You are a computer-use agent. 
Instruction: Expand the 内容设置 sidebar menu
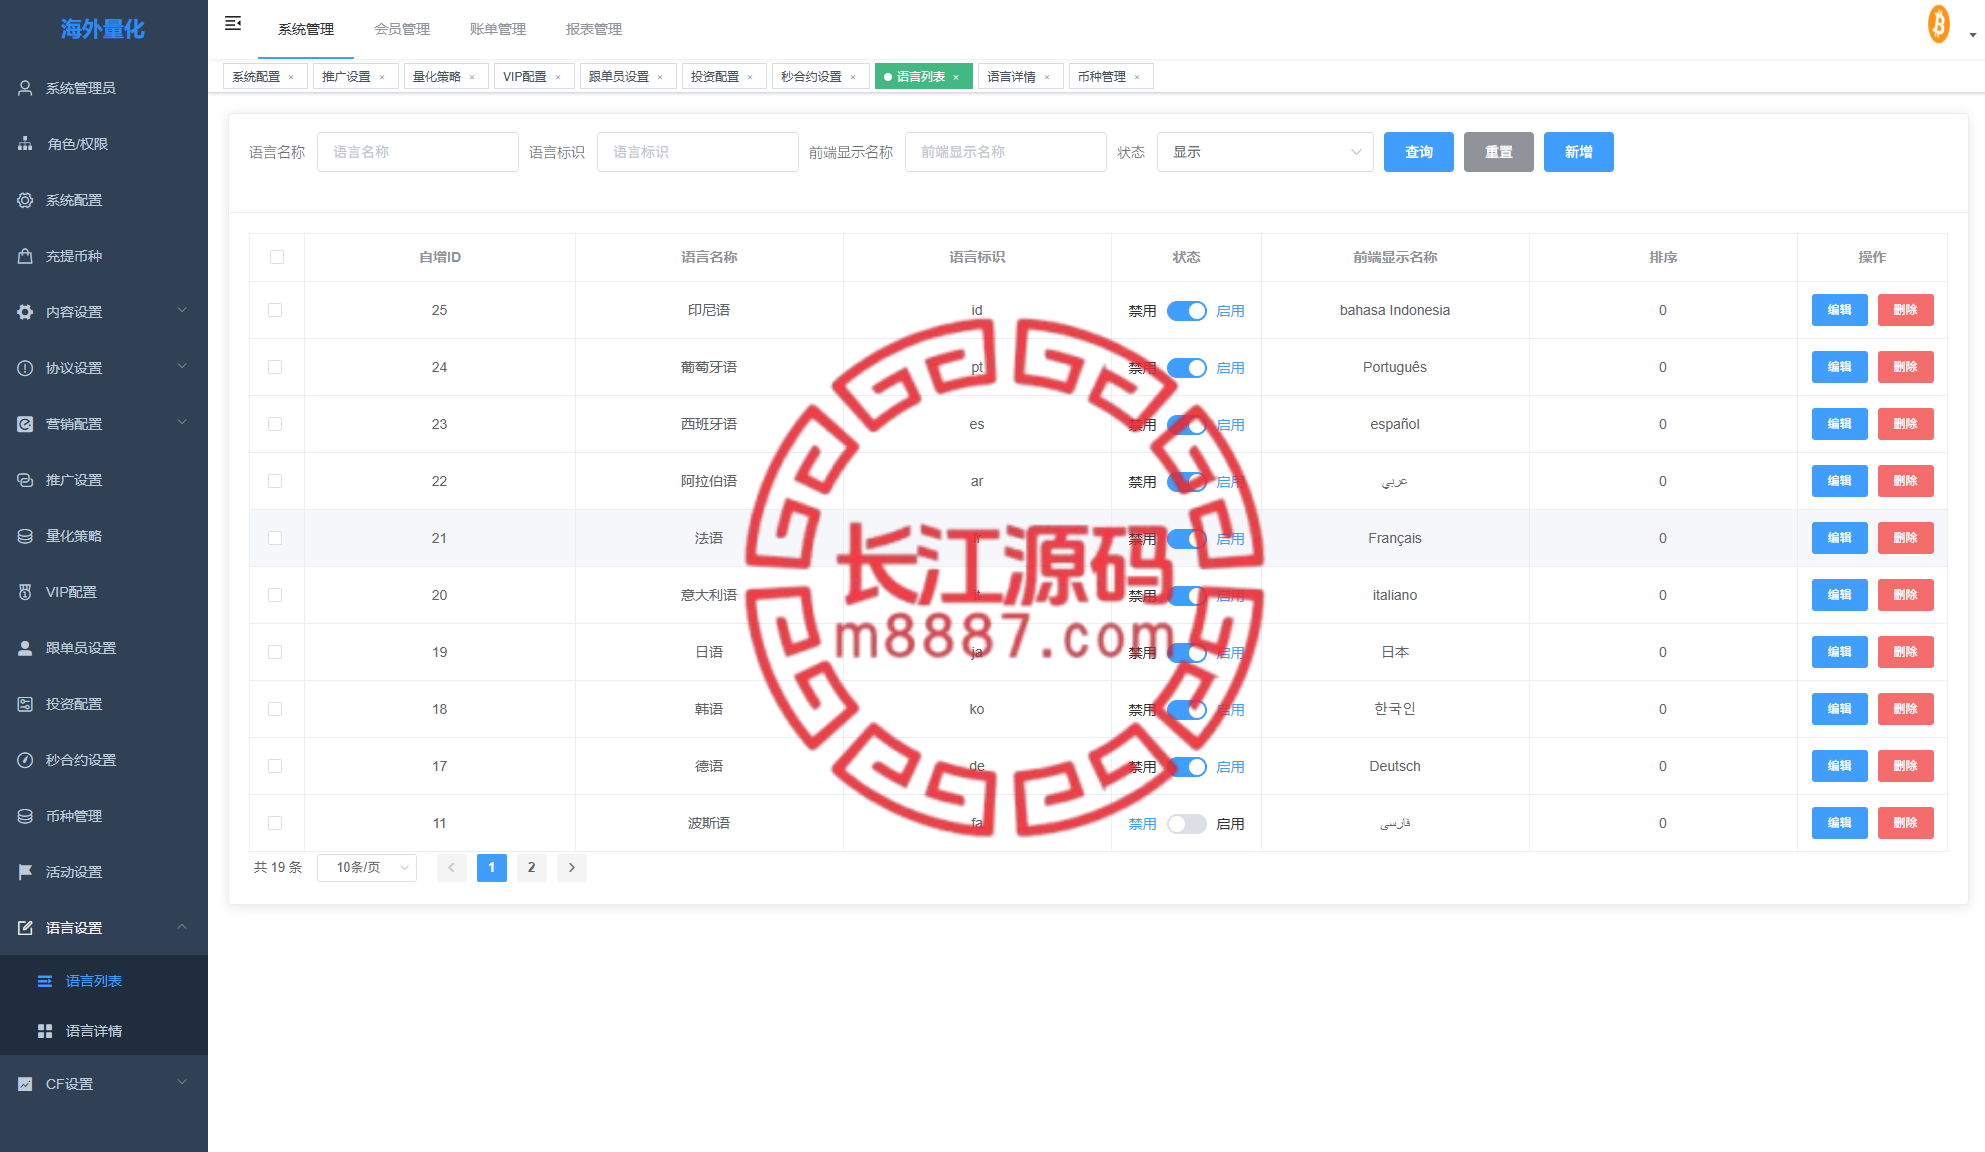182,310
